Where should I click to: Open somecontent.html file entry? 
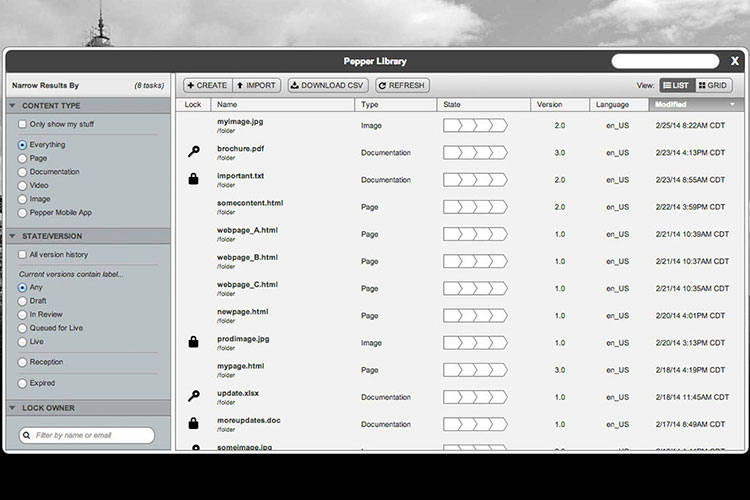[x=250, y=203]
